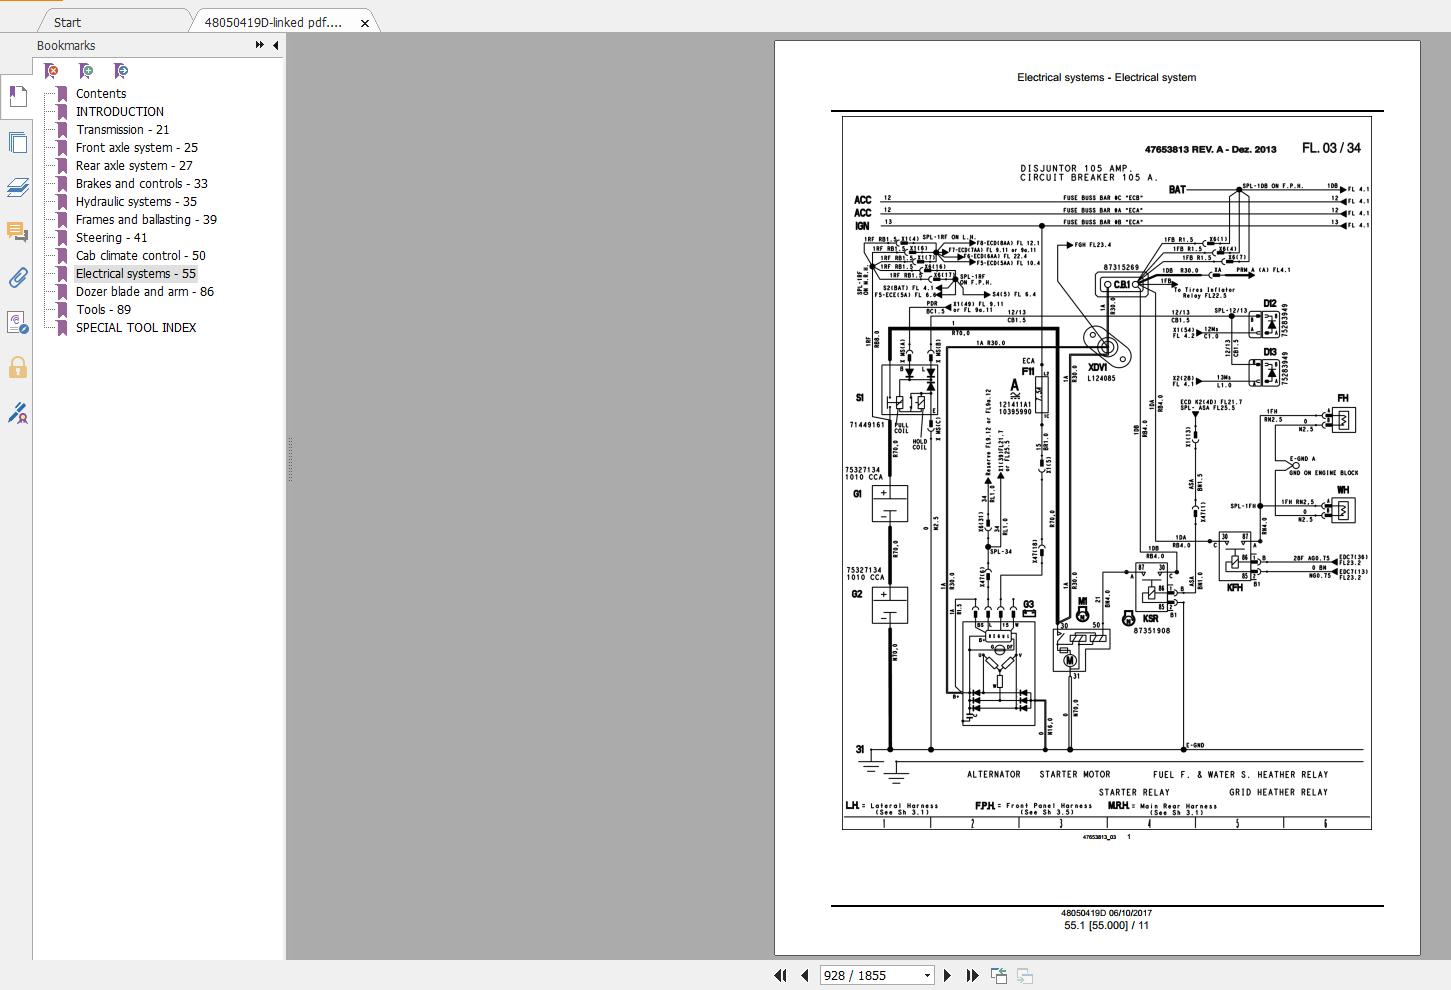The image size is (1451, 990).
Task: Click 'CIRCUIT BREAKER 105 A.' diagram text
Action: [1088, 177]
